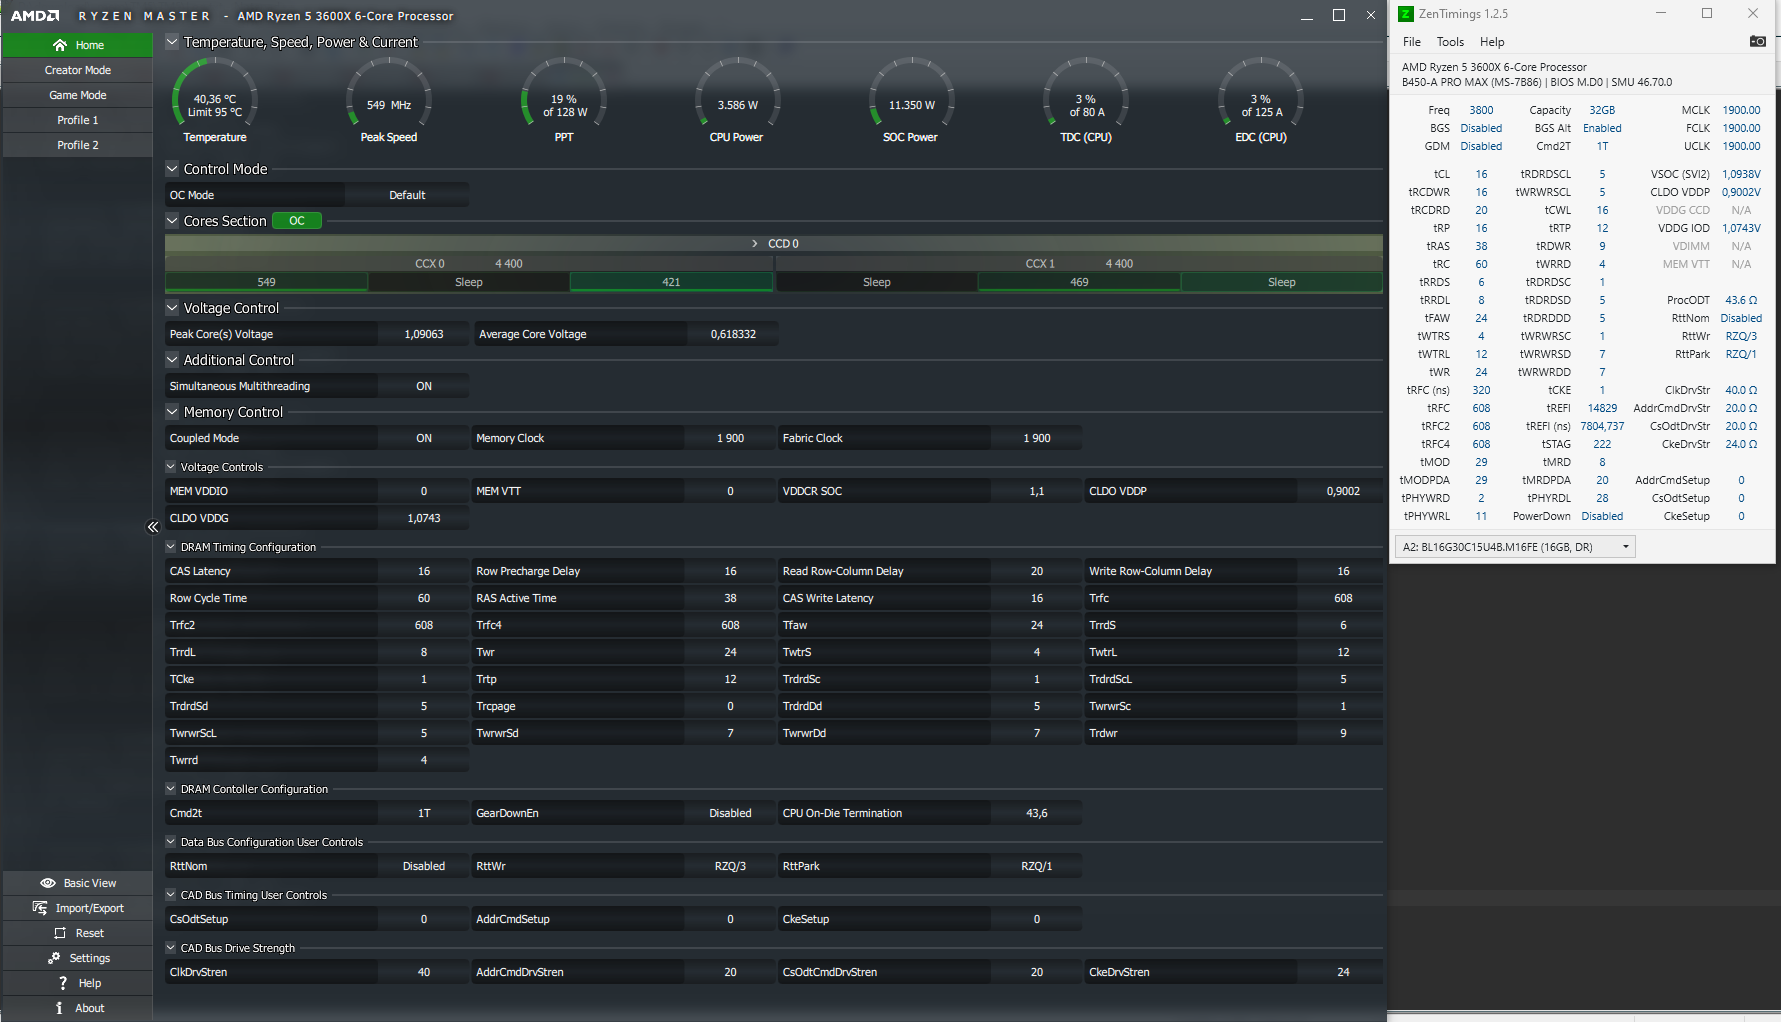Viewport: 1781px width, 1022px height.
Task: Click the Settings label in sidebar
Action: pos(90,958)
